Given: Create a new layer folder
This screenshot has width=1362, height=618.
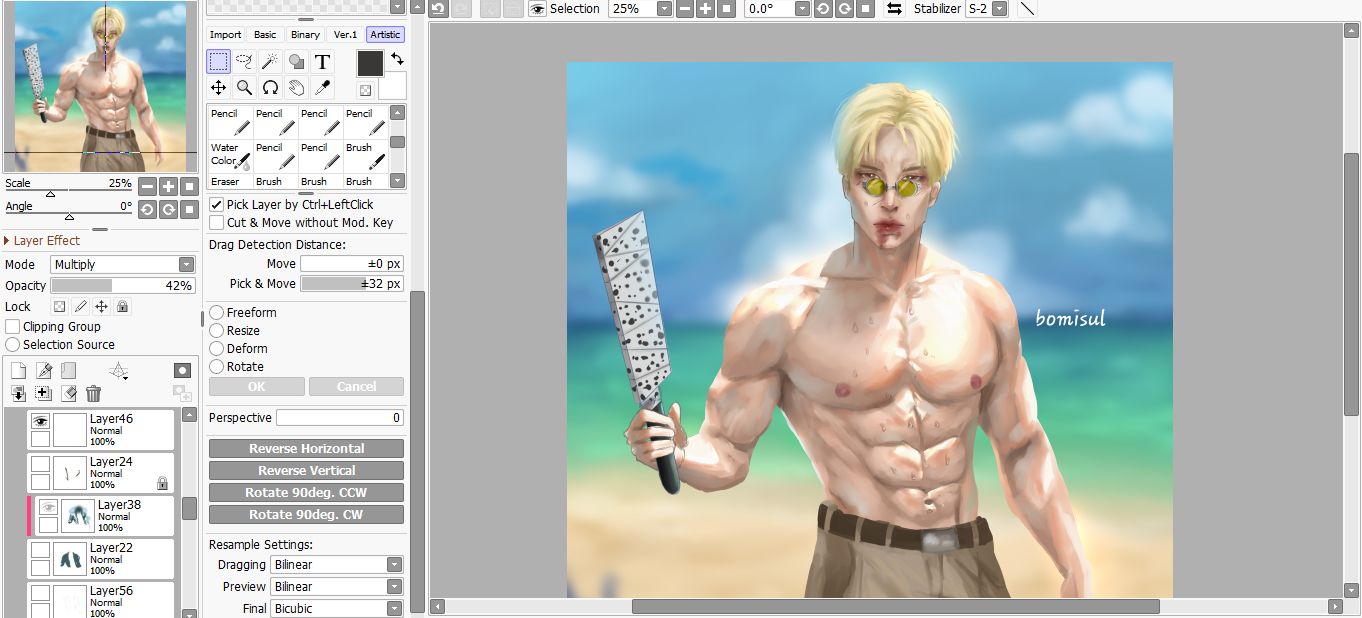Looking at the screenshot, I should pyautogui.click(x=69, y=371).
